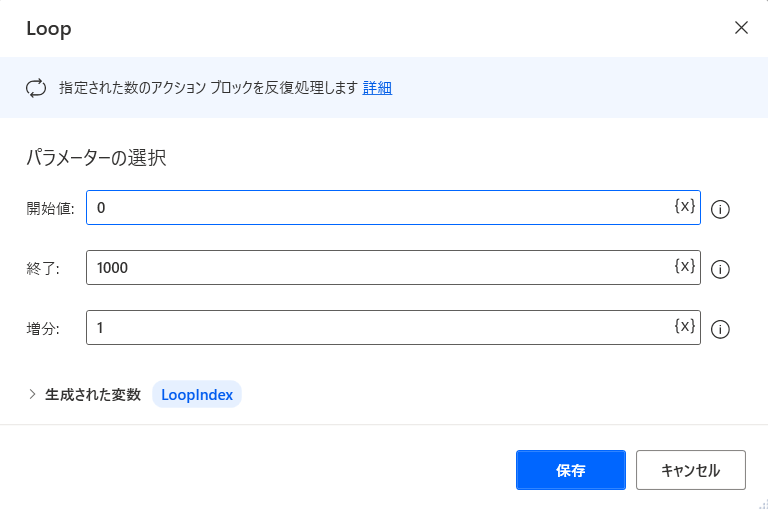
Task: Click the 生成された変数 section label
Action: point(93,394)
